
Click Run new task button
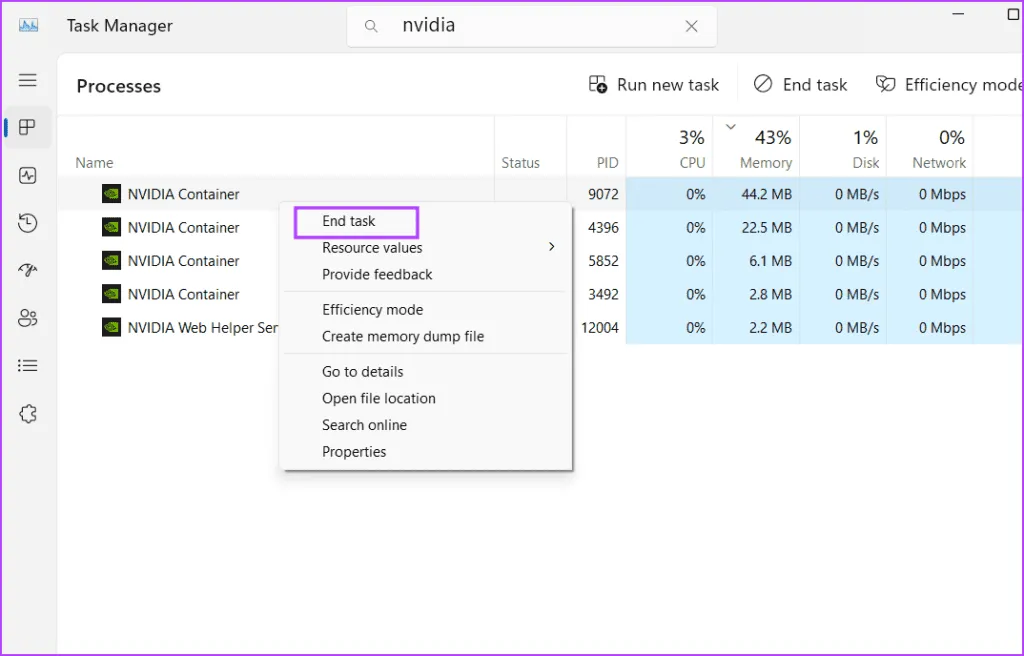click(654, 85)
